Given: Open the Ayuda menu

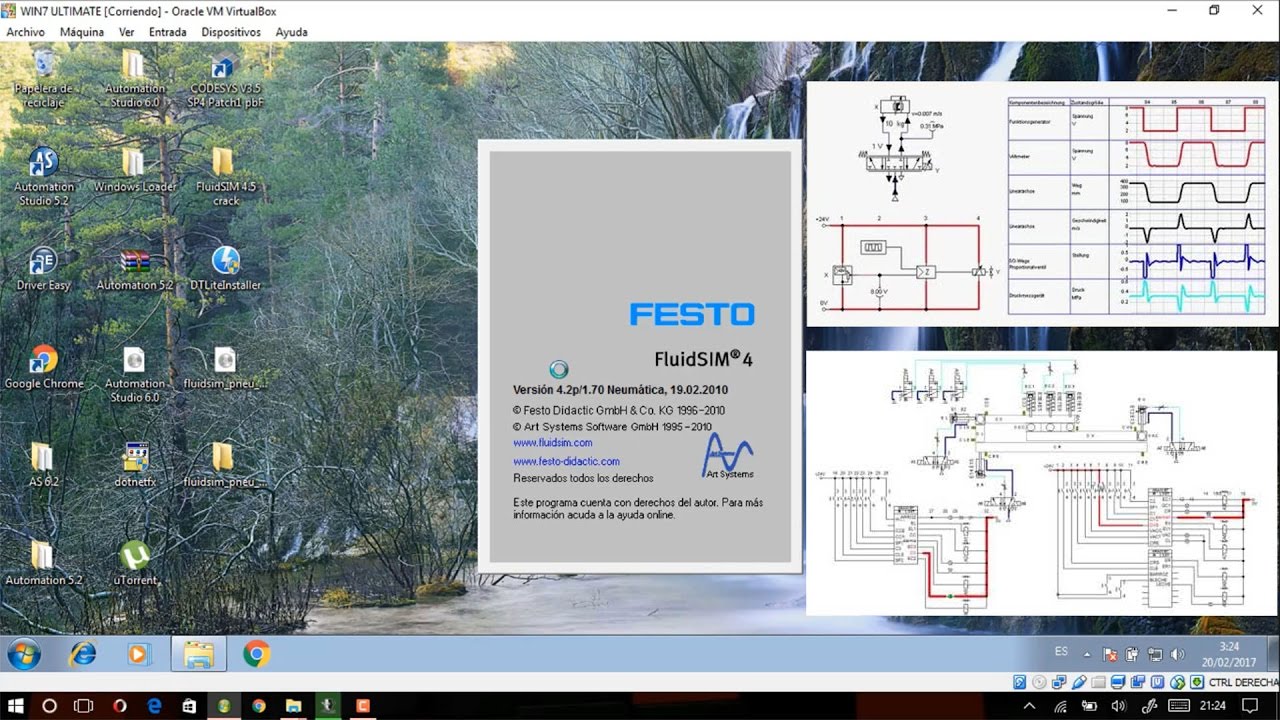Looking at the screenshot, I should tap(291, 32).
